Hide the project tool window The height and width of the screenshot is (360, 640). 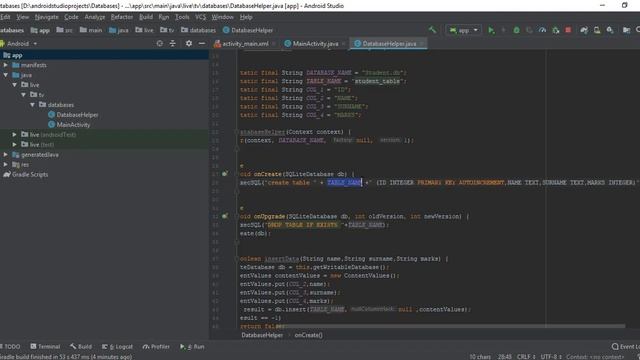[x=202, y=43]
